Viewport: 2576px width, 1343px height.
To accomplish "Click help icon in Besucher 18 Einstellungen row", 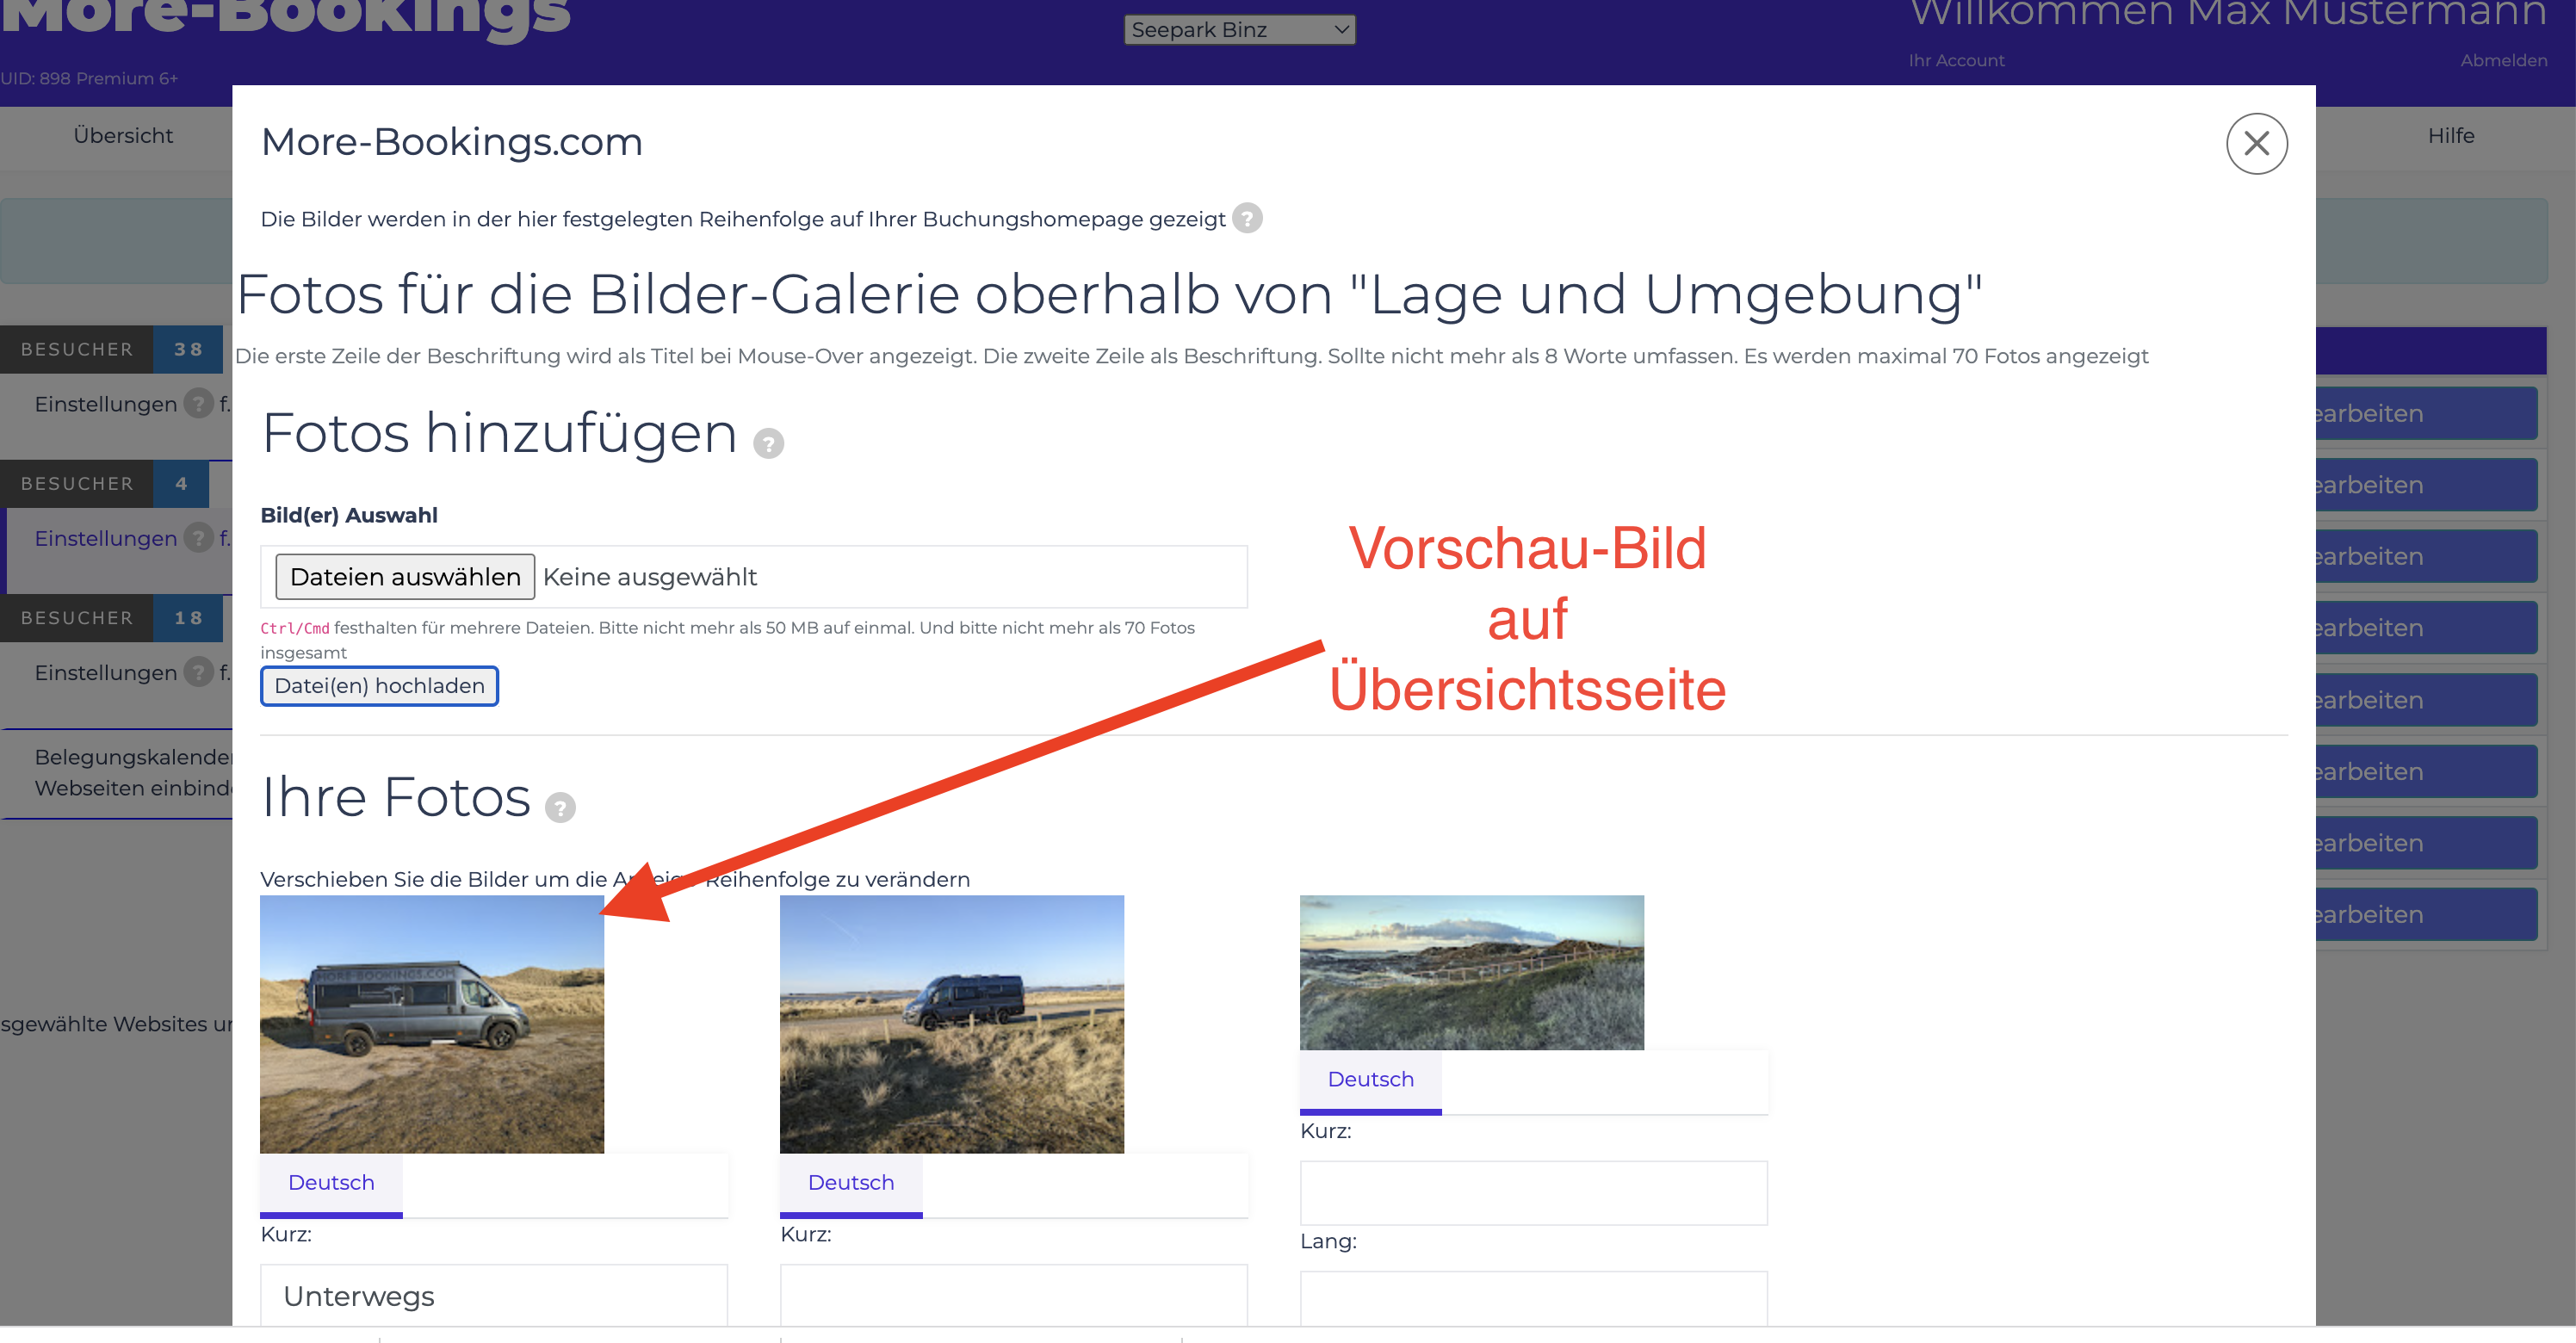I will (x=199, y=671).
